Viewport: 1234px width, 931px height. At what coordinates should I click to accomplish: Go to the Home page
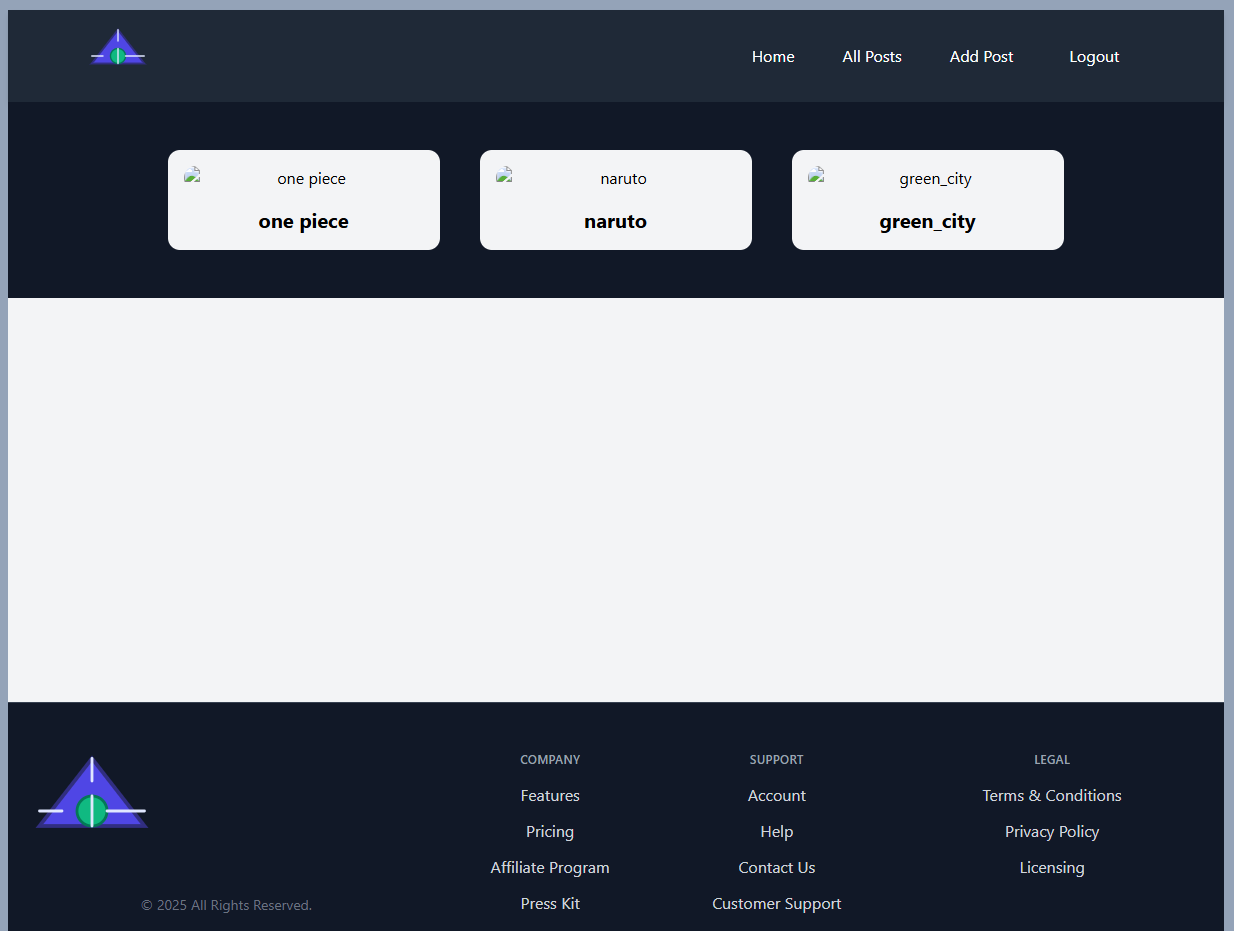(773, 57)
